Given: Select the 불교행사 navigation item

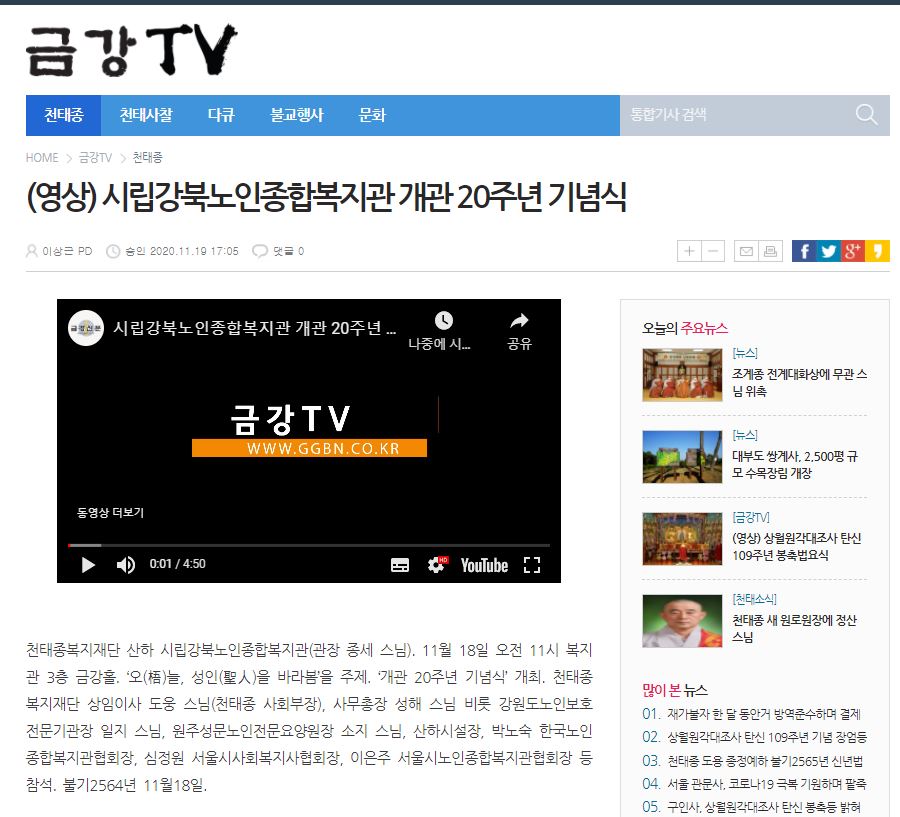Looking at the screenshot, I should click(x=296, y=115).
